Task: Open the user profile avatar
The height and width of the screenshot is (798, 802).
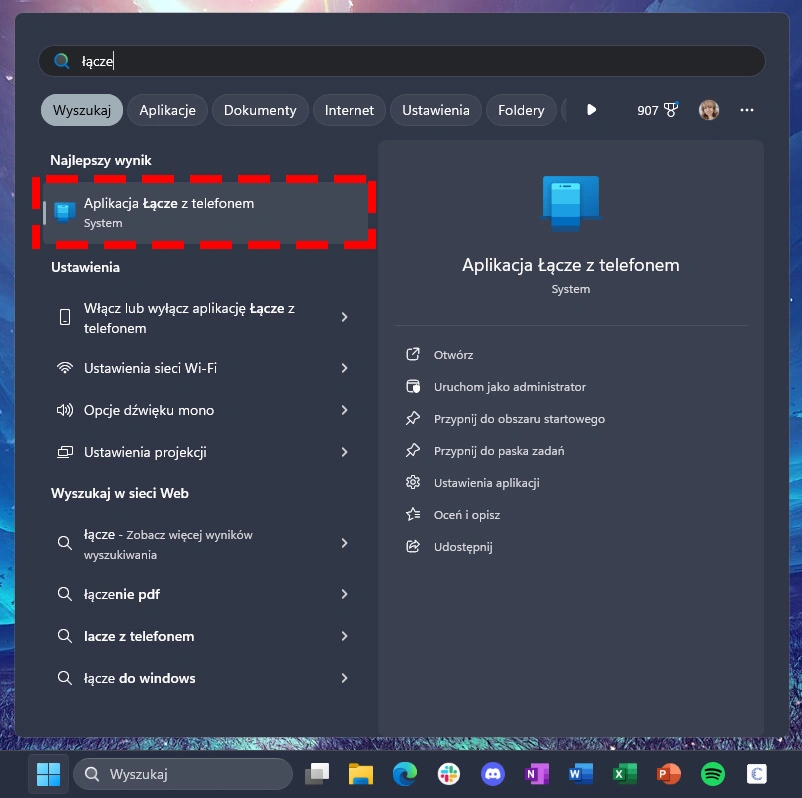Action: click(x=708, y=110)
